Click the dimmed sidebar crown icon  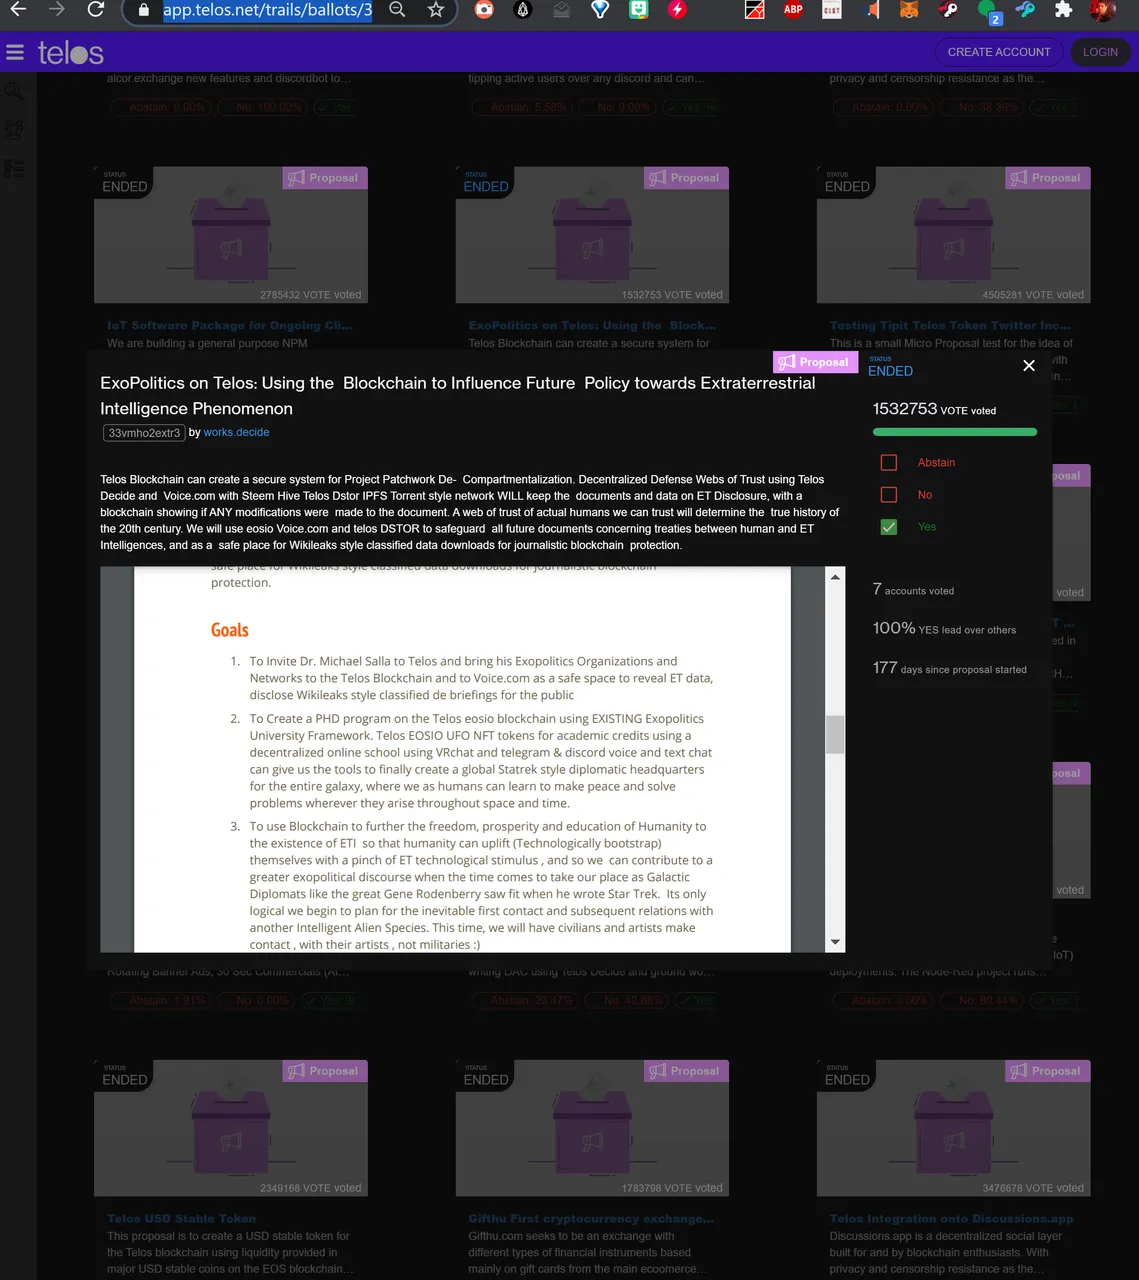[x=14, y=130]
